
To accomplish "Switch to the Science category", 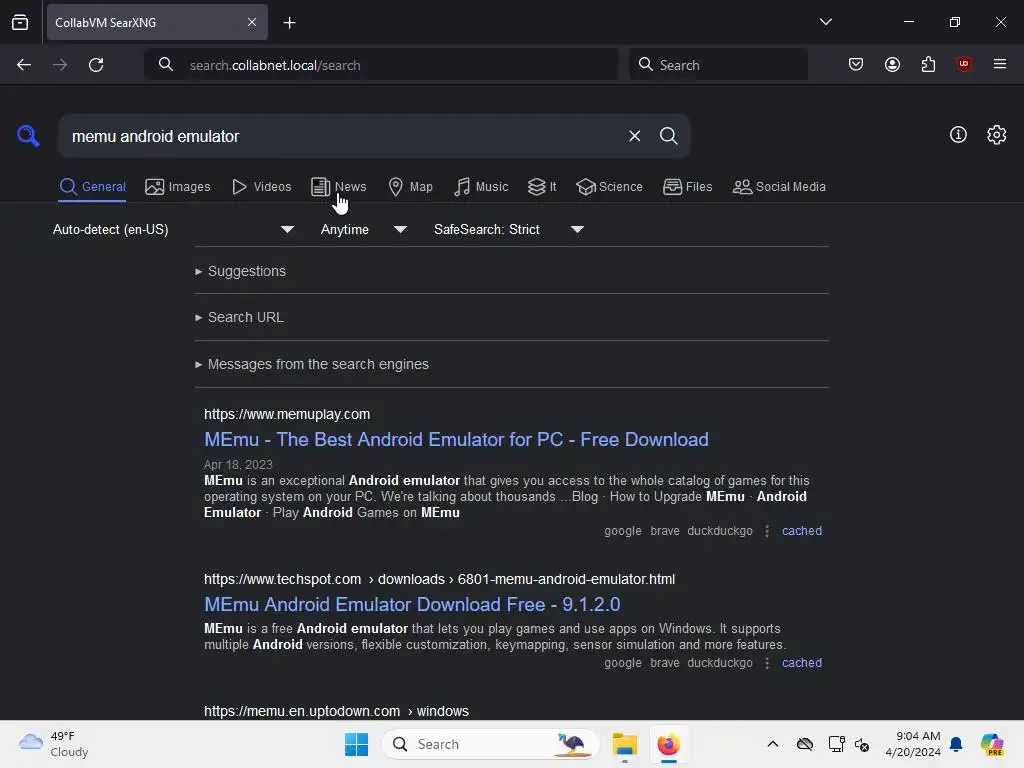I will (609, 187).
